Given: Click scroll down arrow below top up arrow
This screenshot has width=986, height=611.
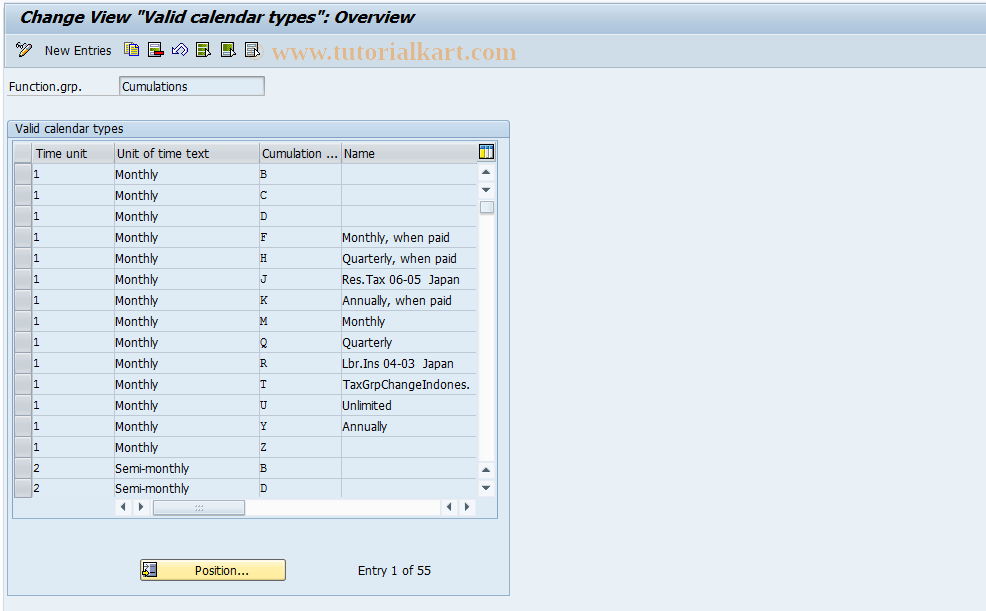Looking at the screenshot, I should pyautogui.click(x=486, y=189).
